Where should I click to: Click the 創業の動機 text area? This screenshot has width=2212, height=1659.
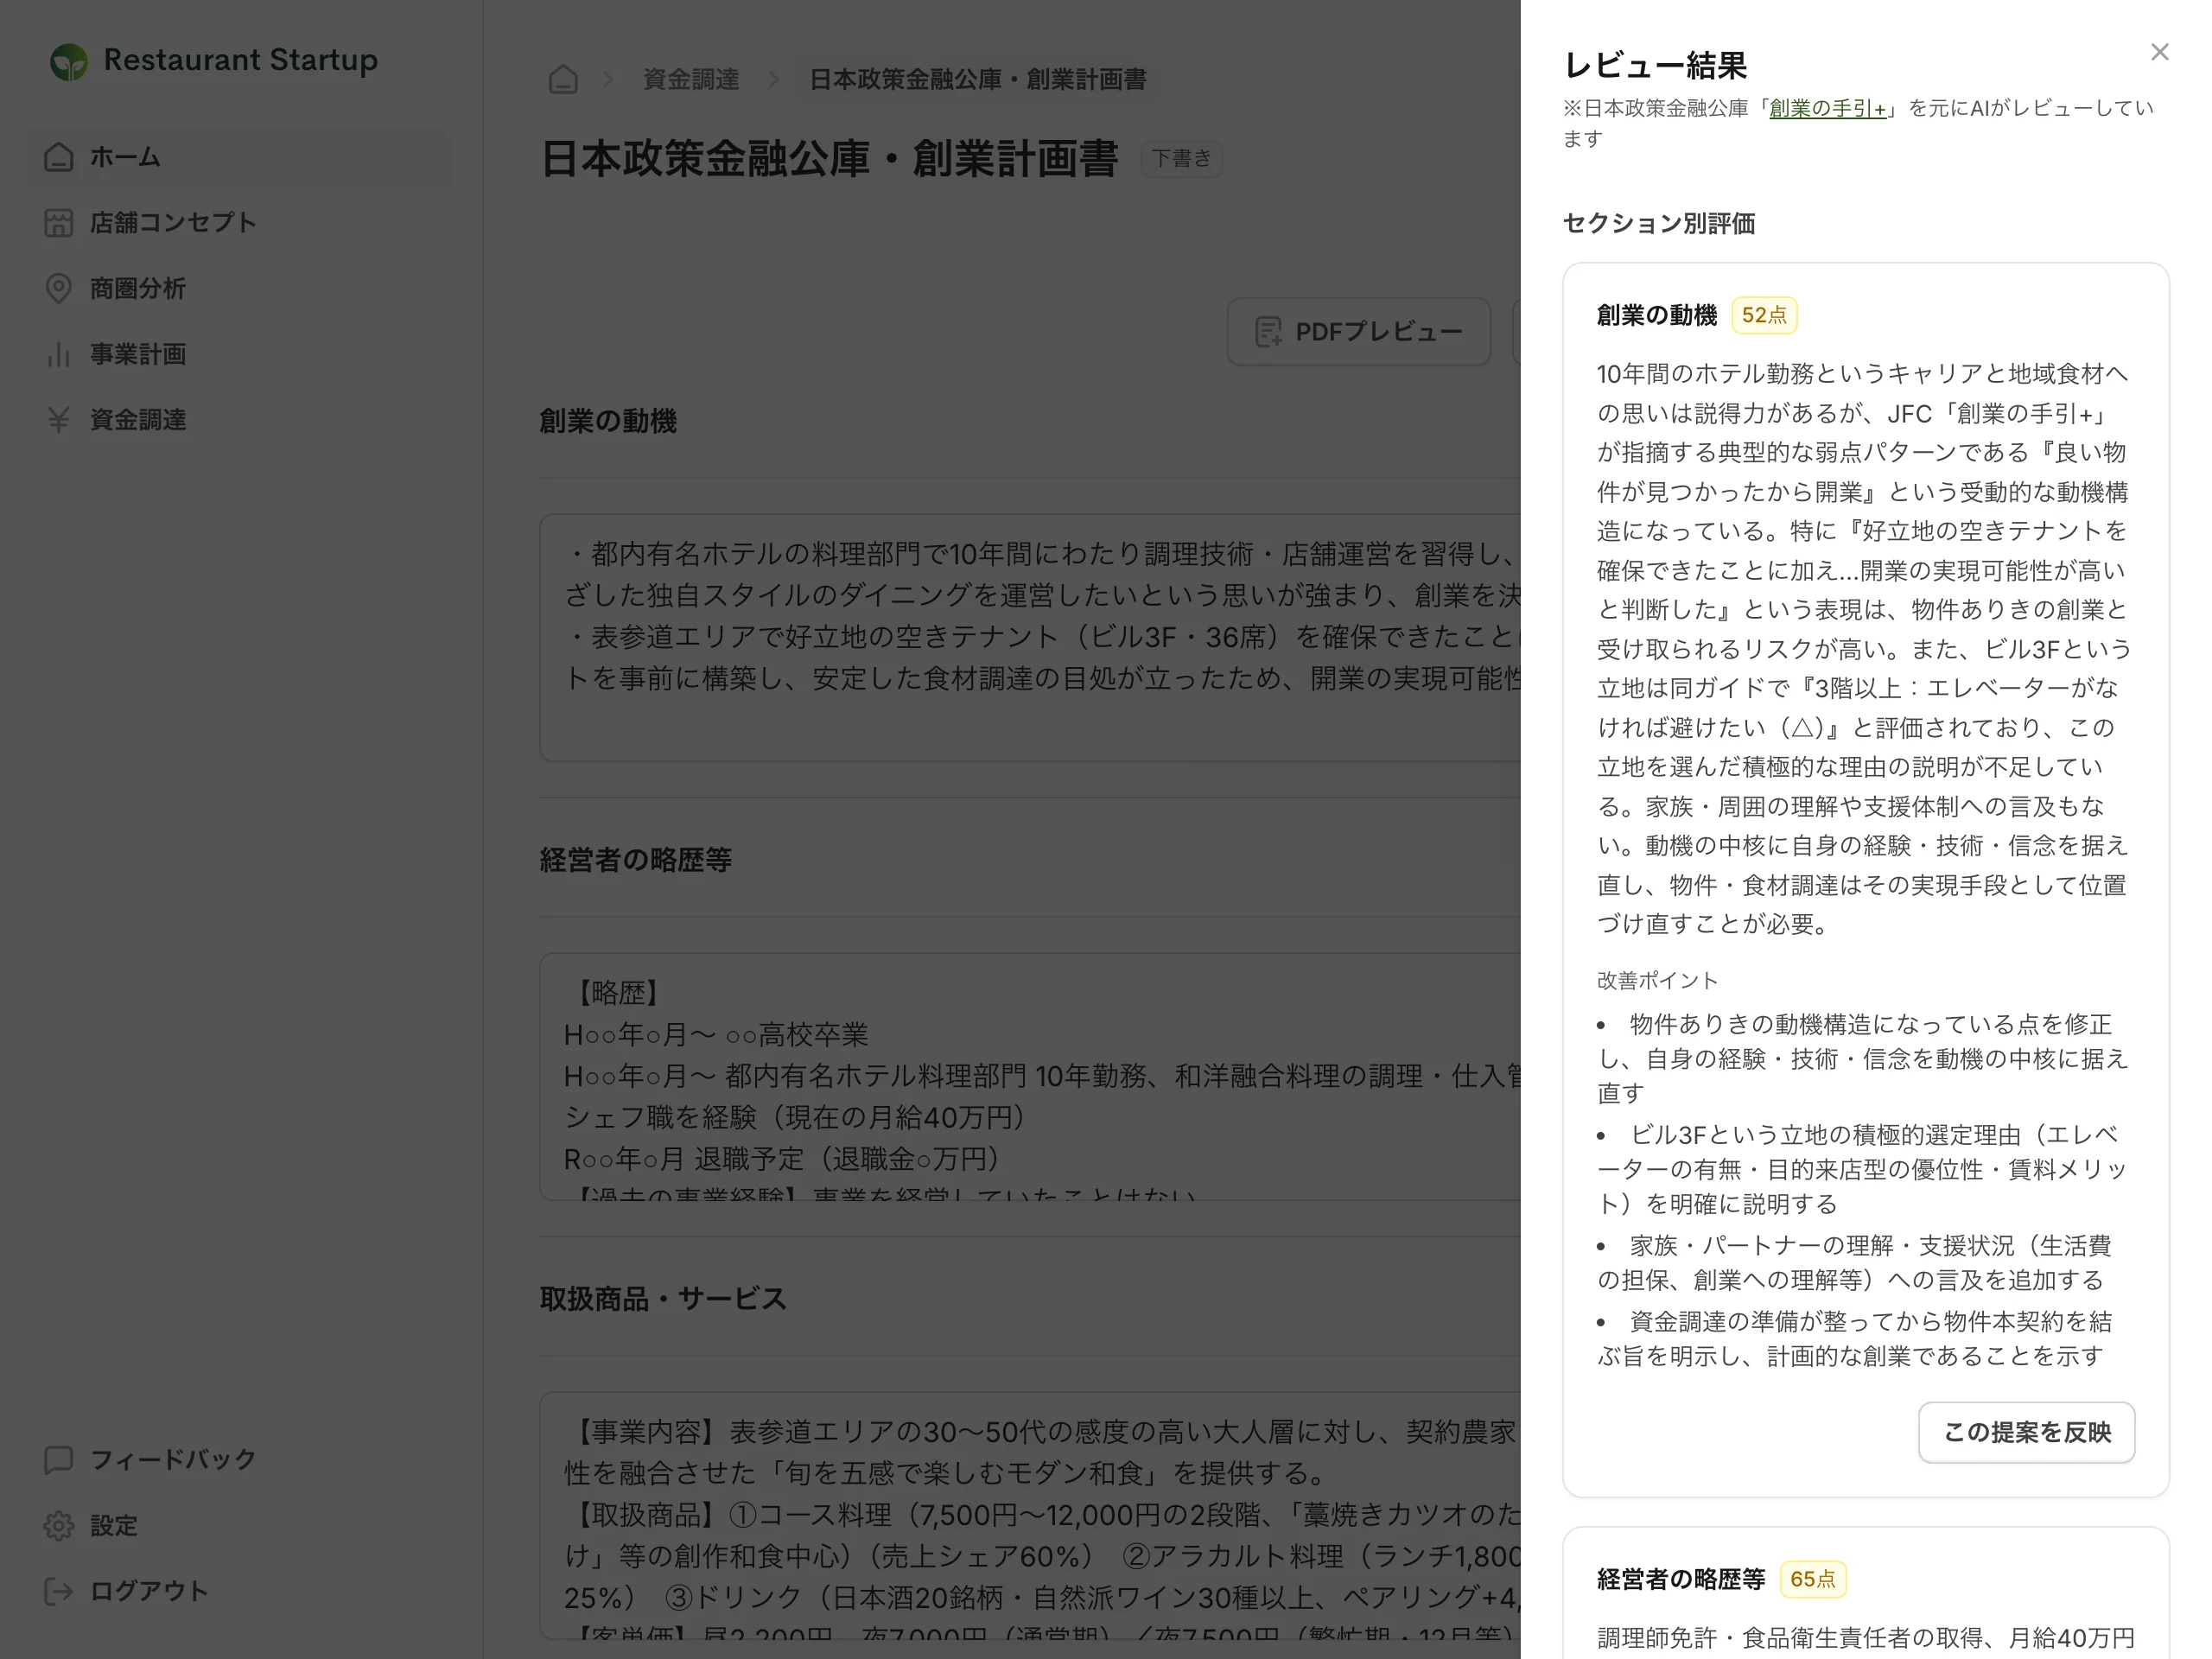click(x=1030, y=638)
